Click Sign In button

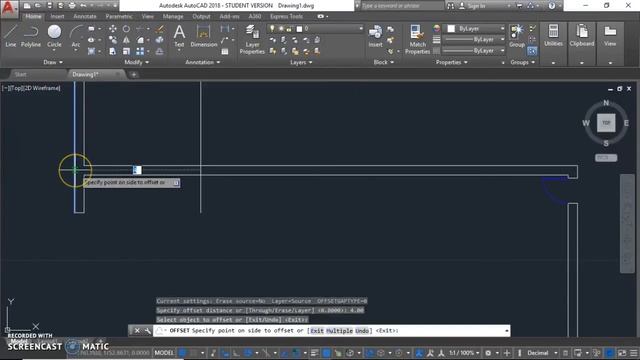pos(473,6)
